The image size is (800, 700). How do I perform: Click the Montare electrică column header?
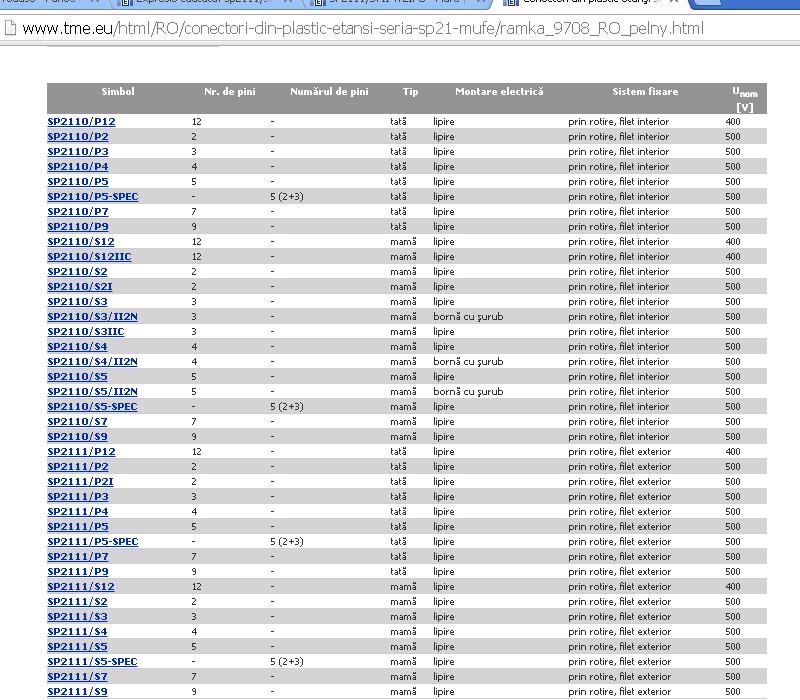(x=499, y=92)
